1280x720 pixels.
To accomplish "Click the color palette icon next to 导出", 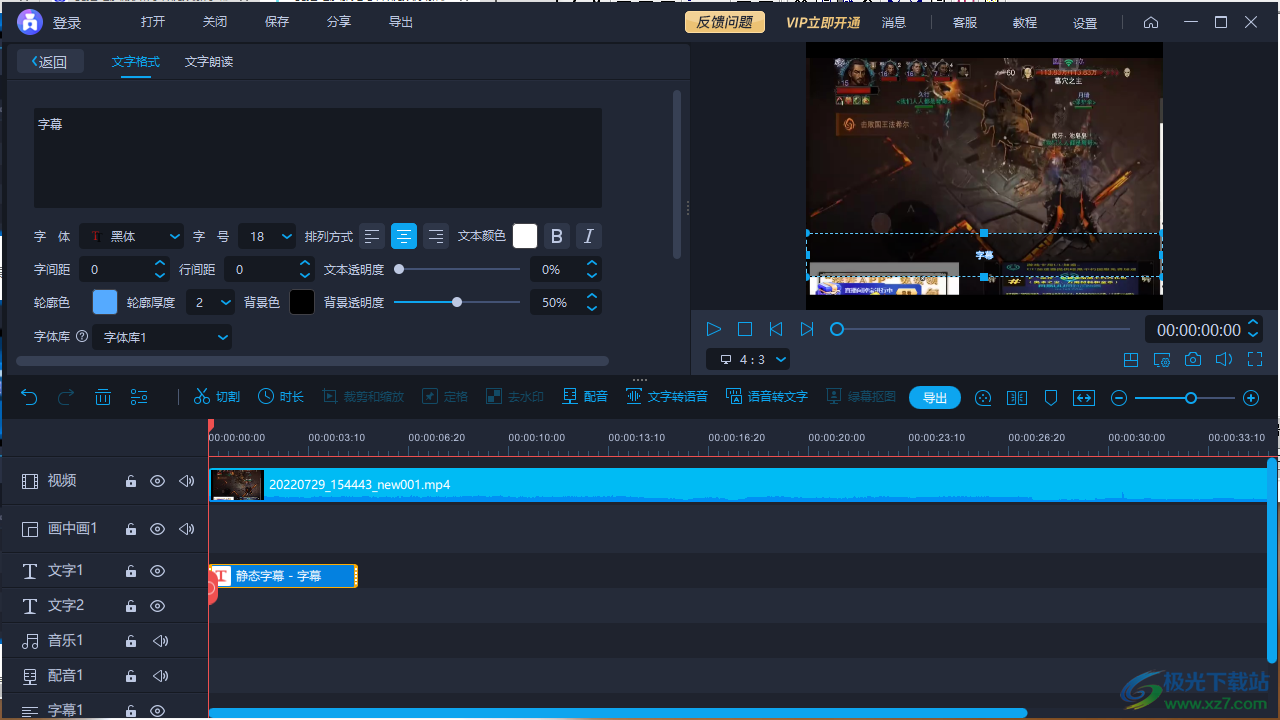I will pos(983,398).
